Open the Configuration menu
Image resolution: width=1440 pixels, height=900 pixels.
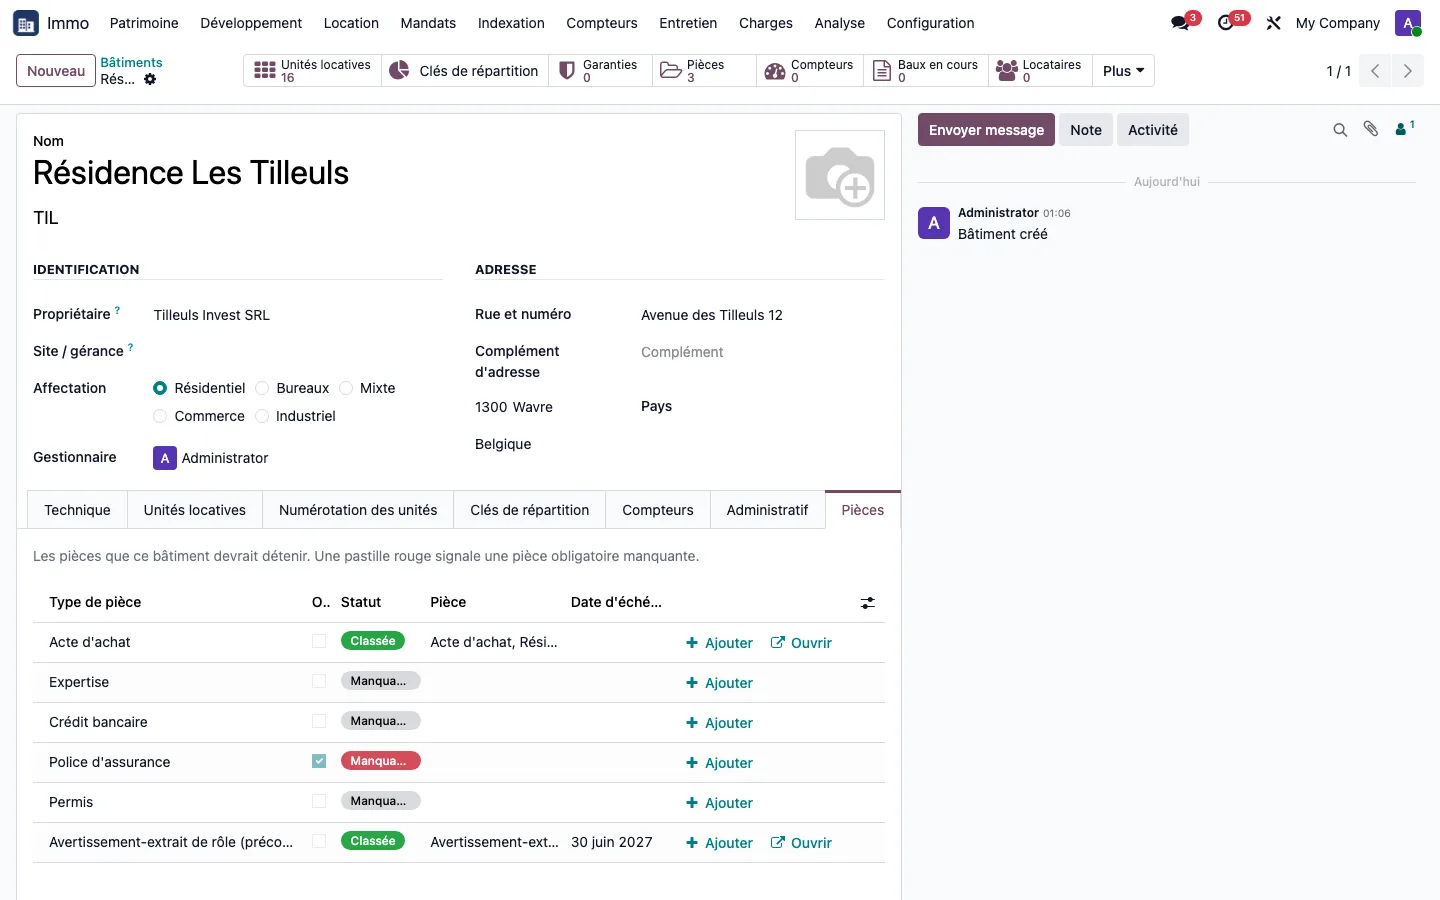tap(930, 23)
